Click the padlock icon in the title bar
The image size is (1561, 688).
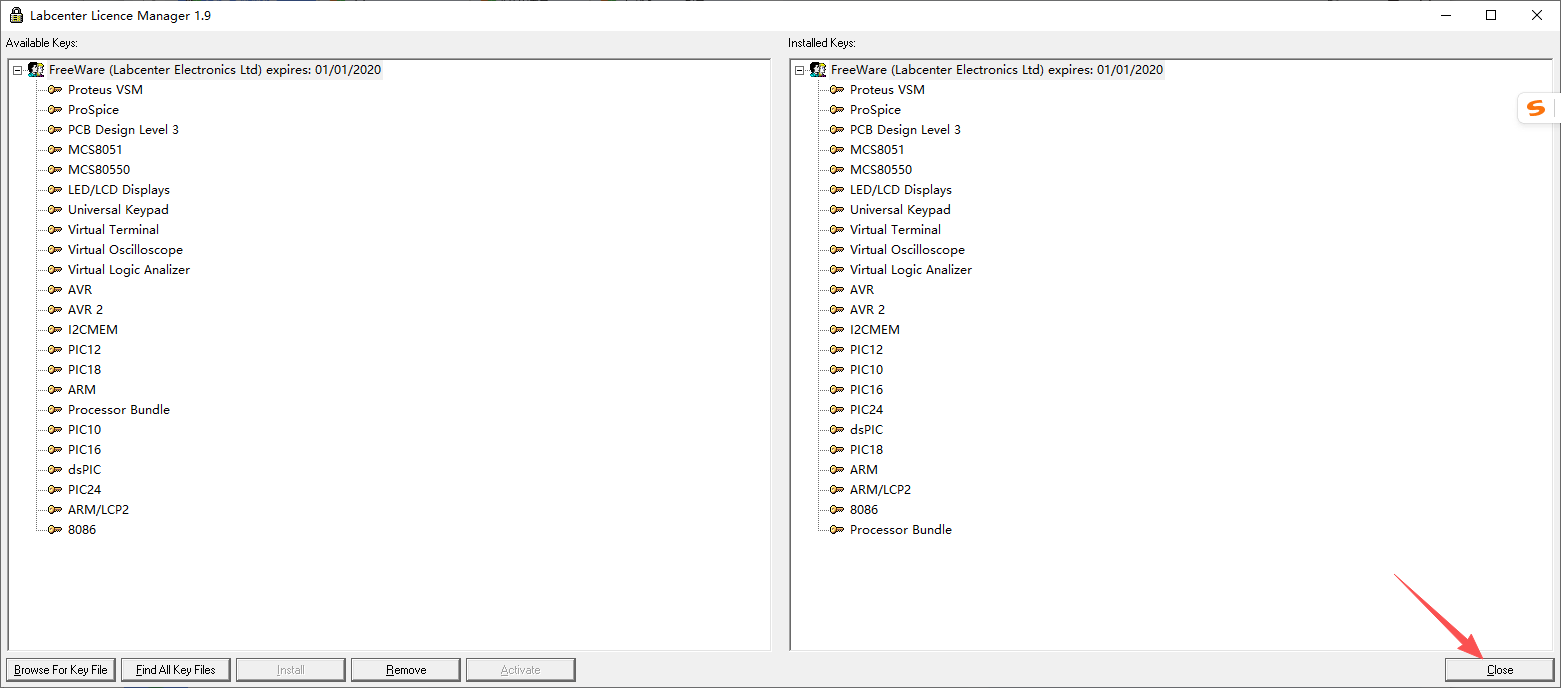coord(15,15)
